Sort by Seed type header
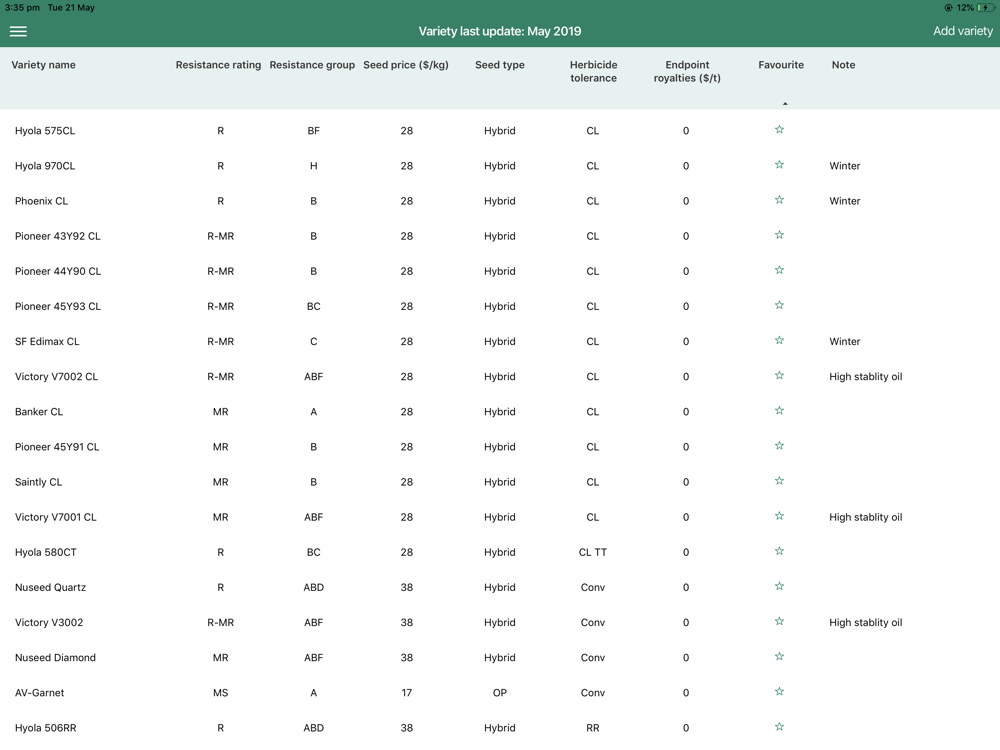 pos(499,64)
